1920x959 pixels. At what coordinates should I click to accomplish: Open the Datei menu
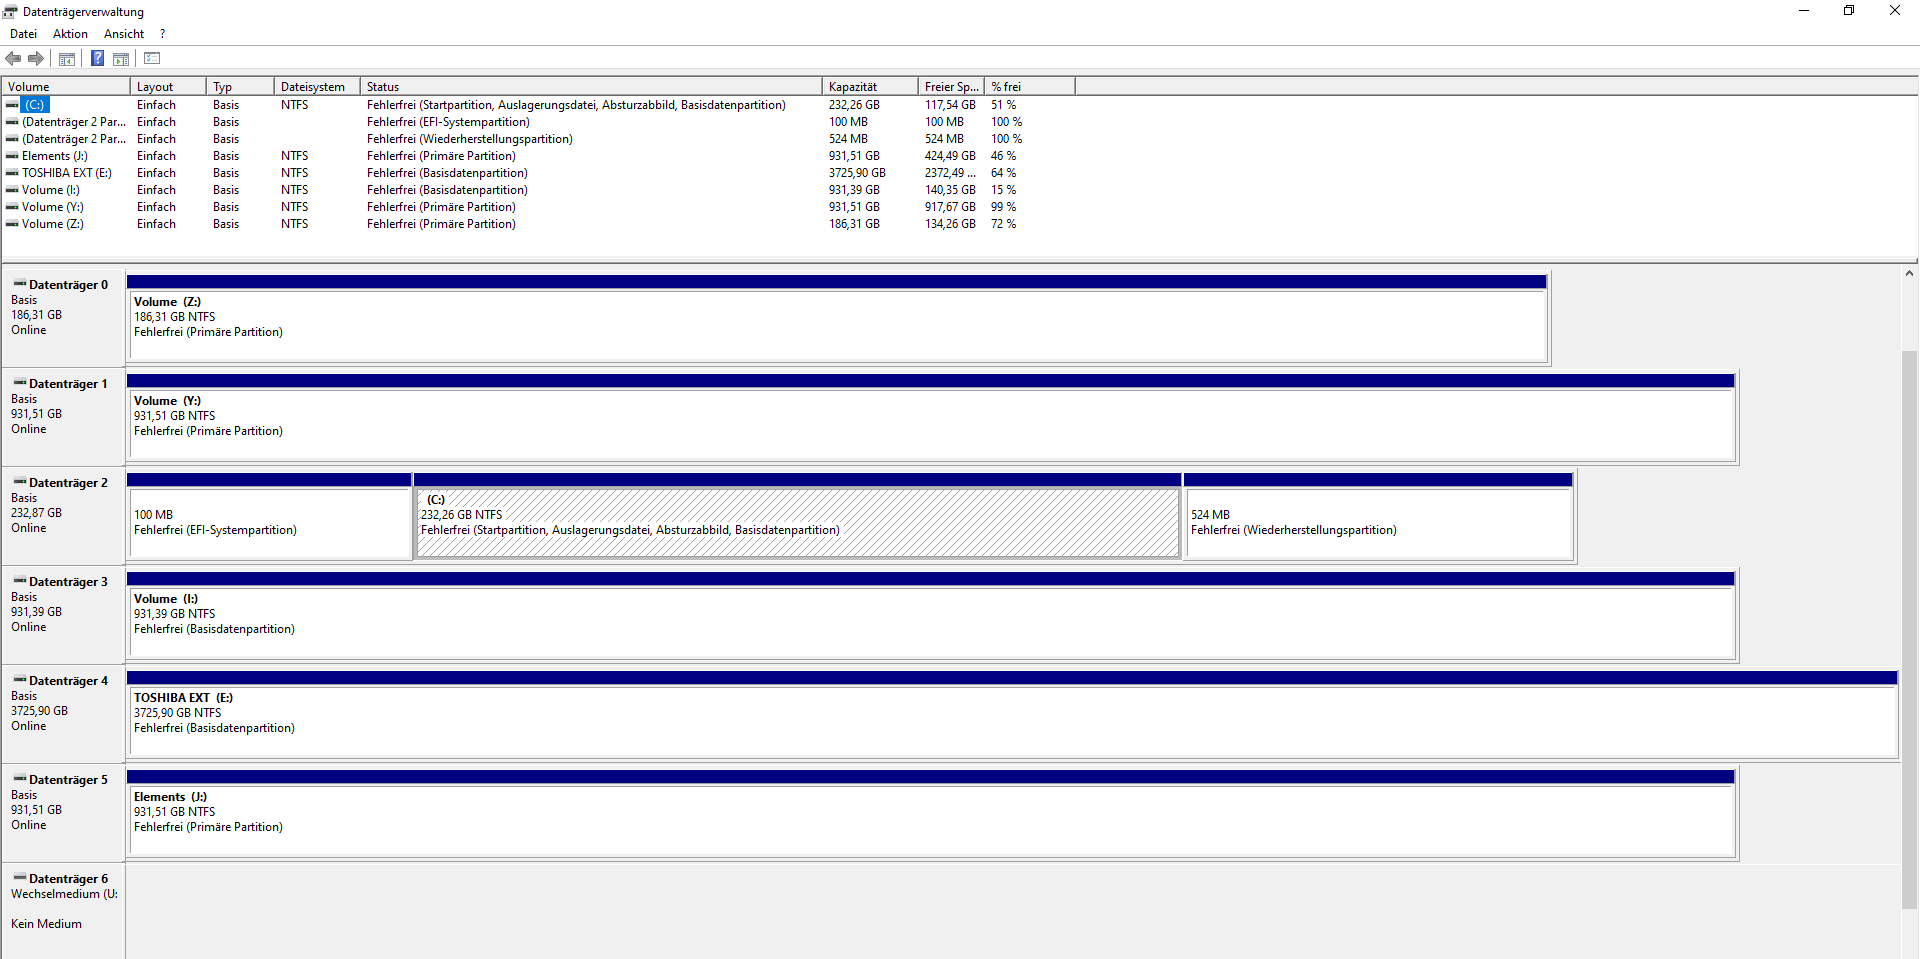point(23,33)
